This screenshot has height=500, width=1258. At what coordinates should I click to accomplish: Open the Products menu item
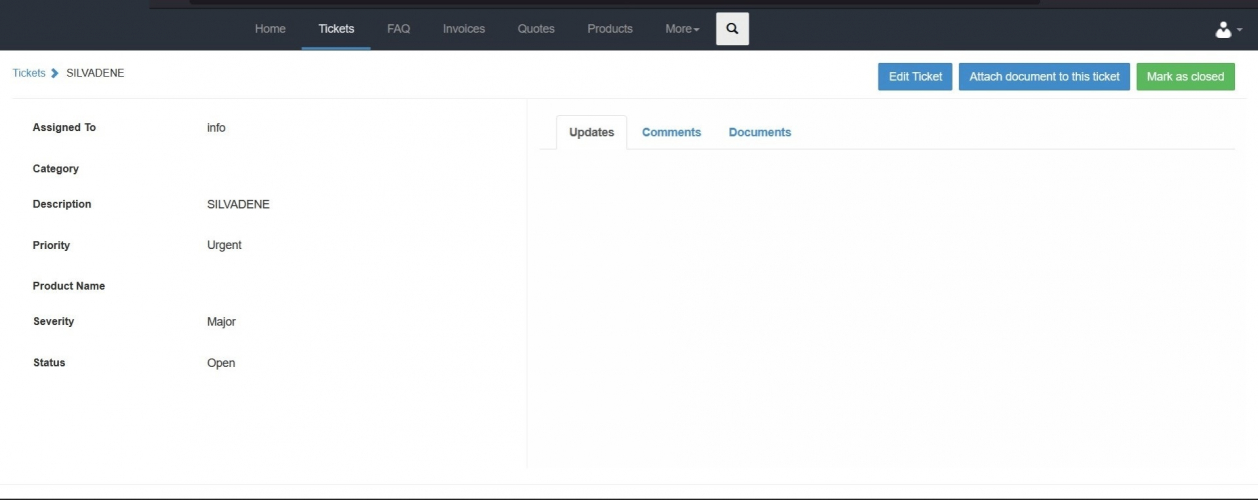point(610,29)
